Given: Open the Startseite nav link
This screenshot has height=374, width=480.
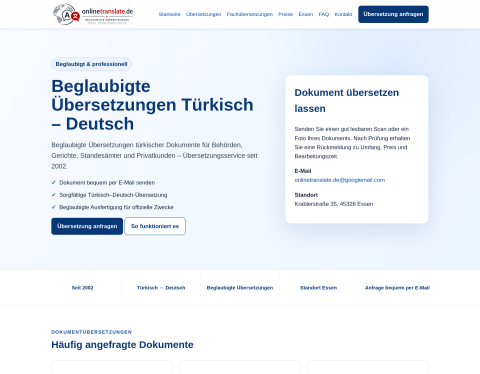Looking at the screenshot, I should (x=169, y=14).
